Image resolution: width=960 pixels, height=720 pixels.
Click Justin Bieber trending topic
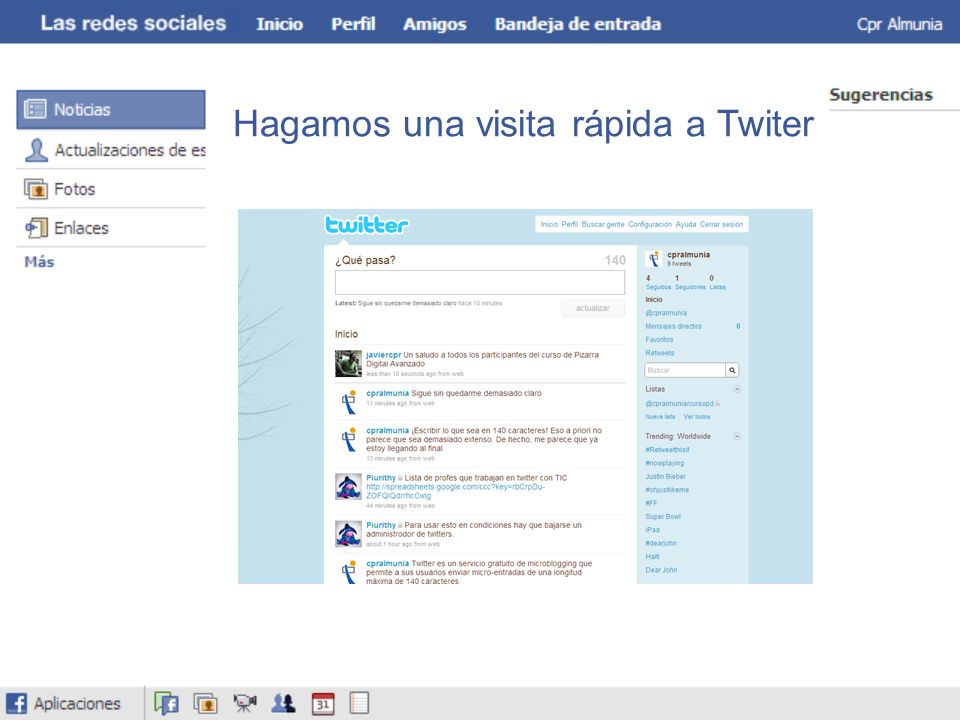coord(666,476)
